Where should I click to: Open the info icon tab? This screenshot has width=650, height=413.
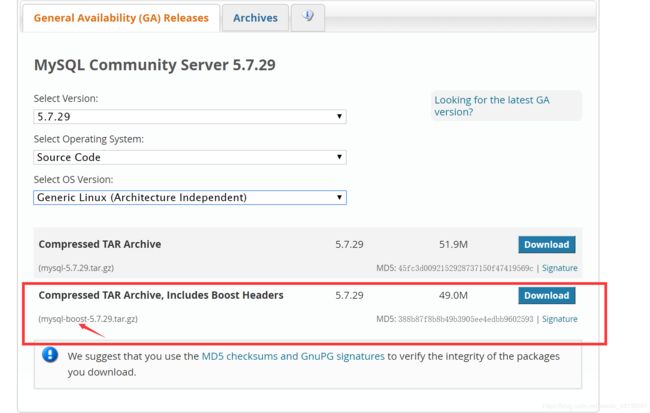click(x=308, y=17)
